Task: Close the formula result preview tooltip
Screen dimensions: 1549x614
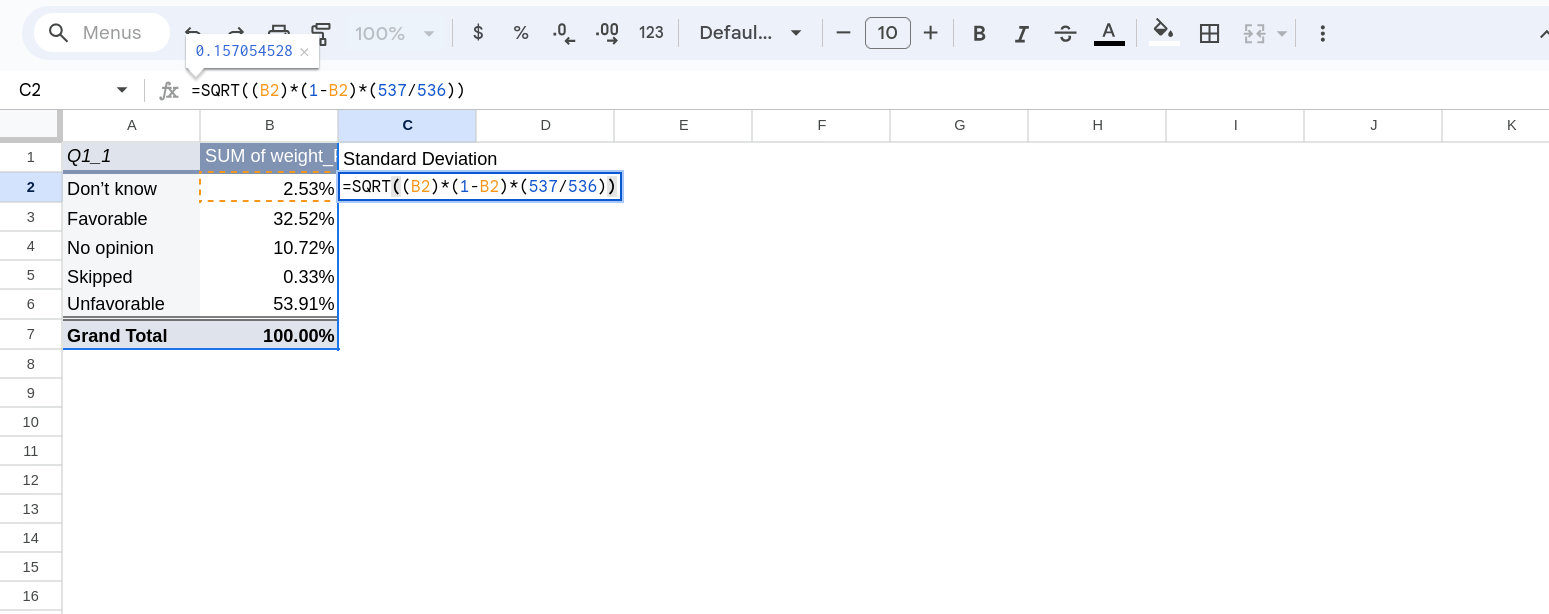Action: coord(305,51)
